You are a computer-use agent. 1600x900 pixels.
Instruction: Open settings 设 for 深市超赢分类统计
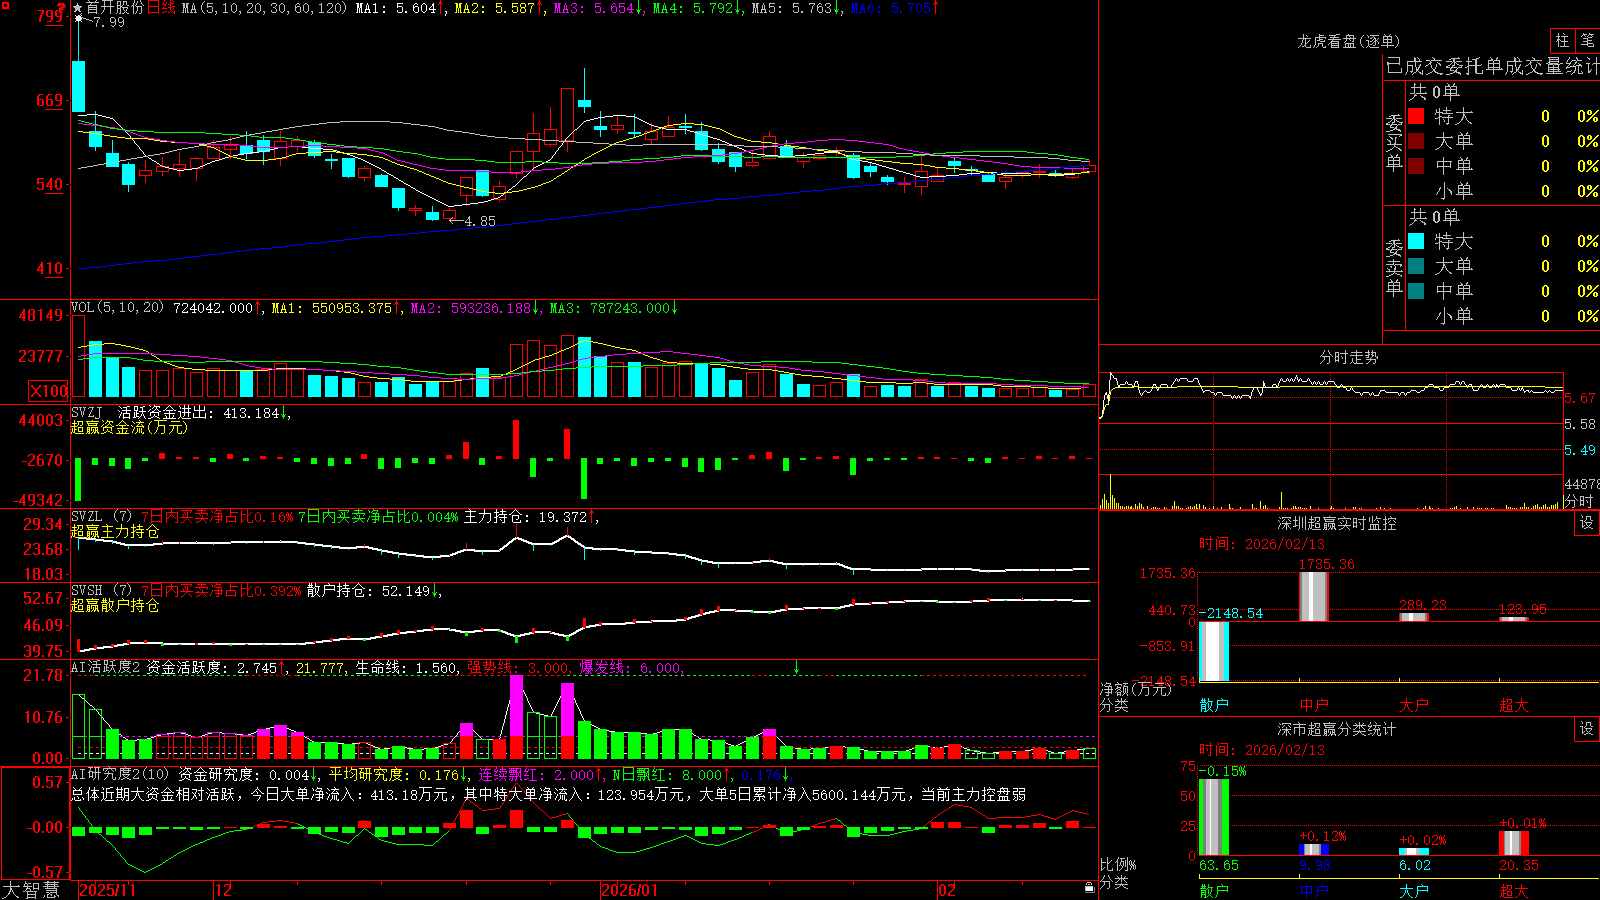(x=1586, y=729)
